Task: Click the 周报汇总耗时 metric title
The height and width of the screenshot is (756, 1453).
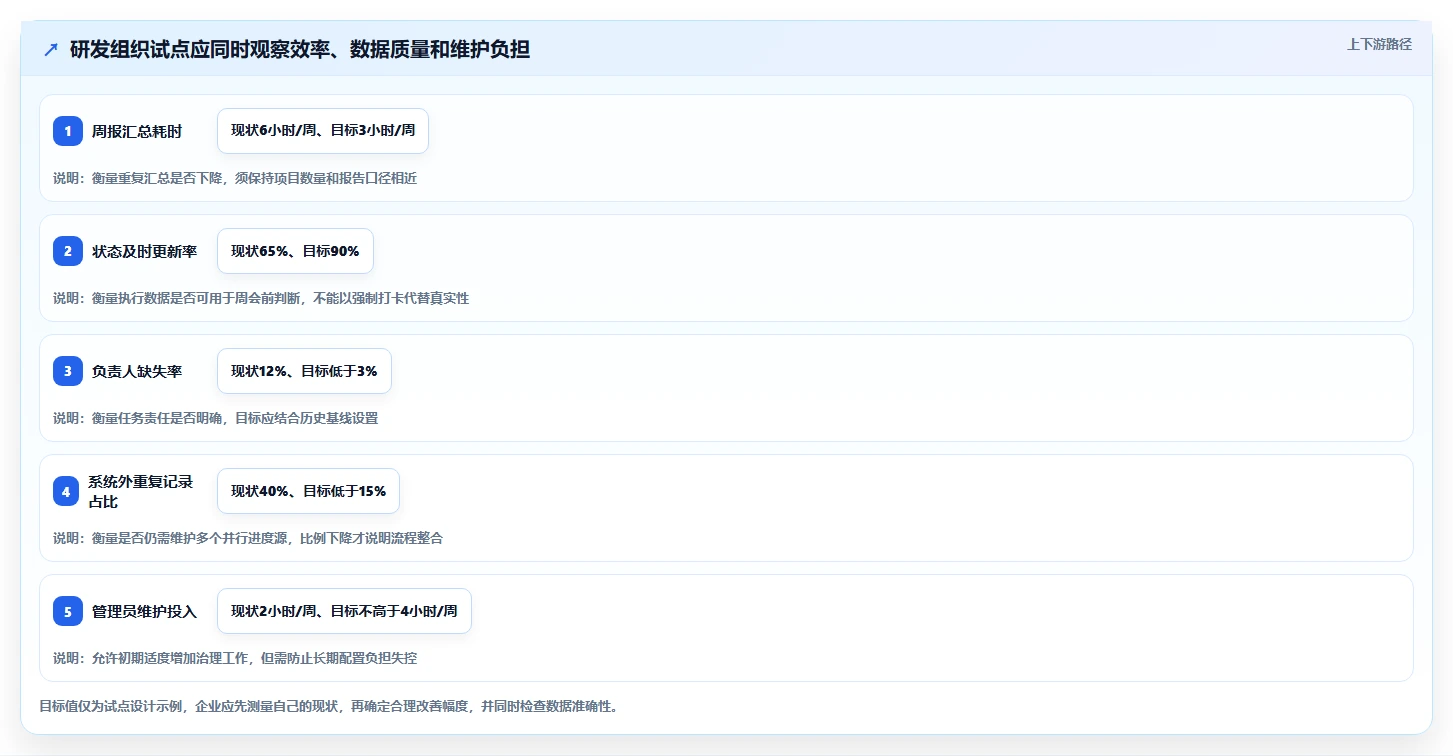Action: tap(137, 131)
